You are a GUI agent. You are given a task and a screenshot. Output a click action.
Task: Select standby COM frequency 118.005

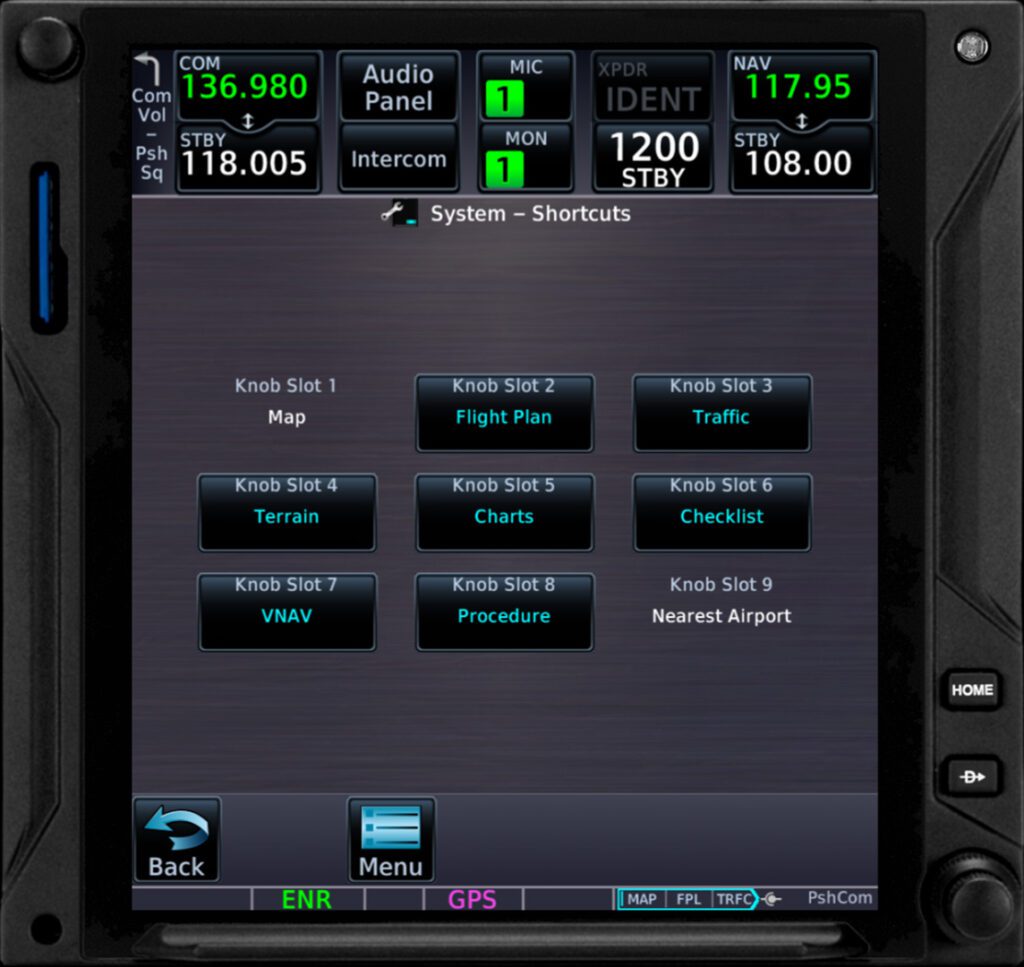(247, 159)
